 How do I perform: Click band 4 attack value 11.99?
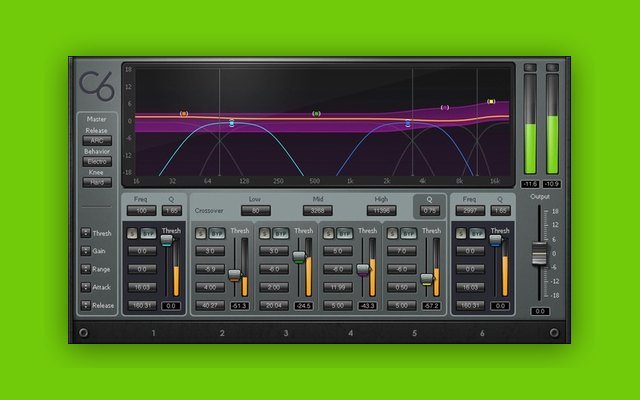[x=338, y=287]
